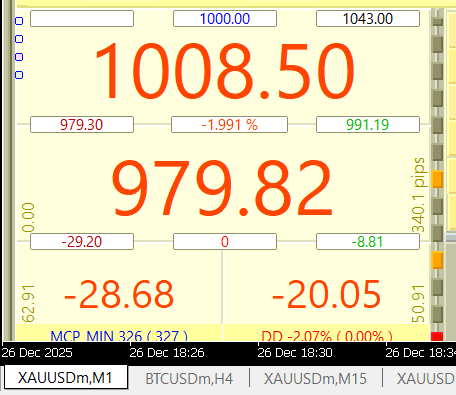Click the -20.05 value
The height and width of the screenshot is (395, 456).
click(x=326, y=294)
